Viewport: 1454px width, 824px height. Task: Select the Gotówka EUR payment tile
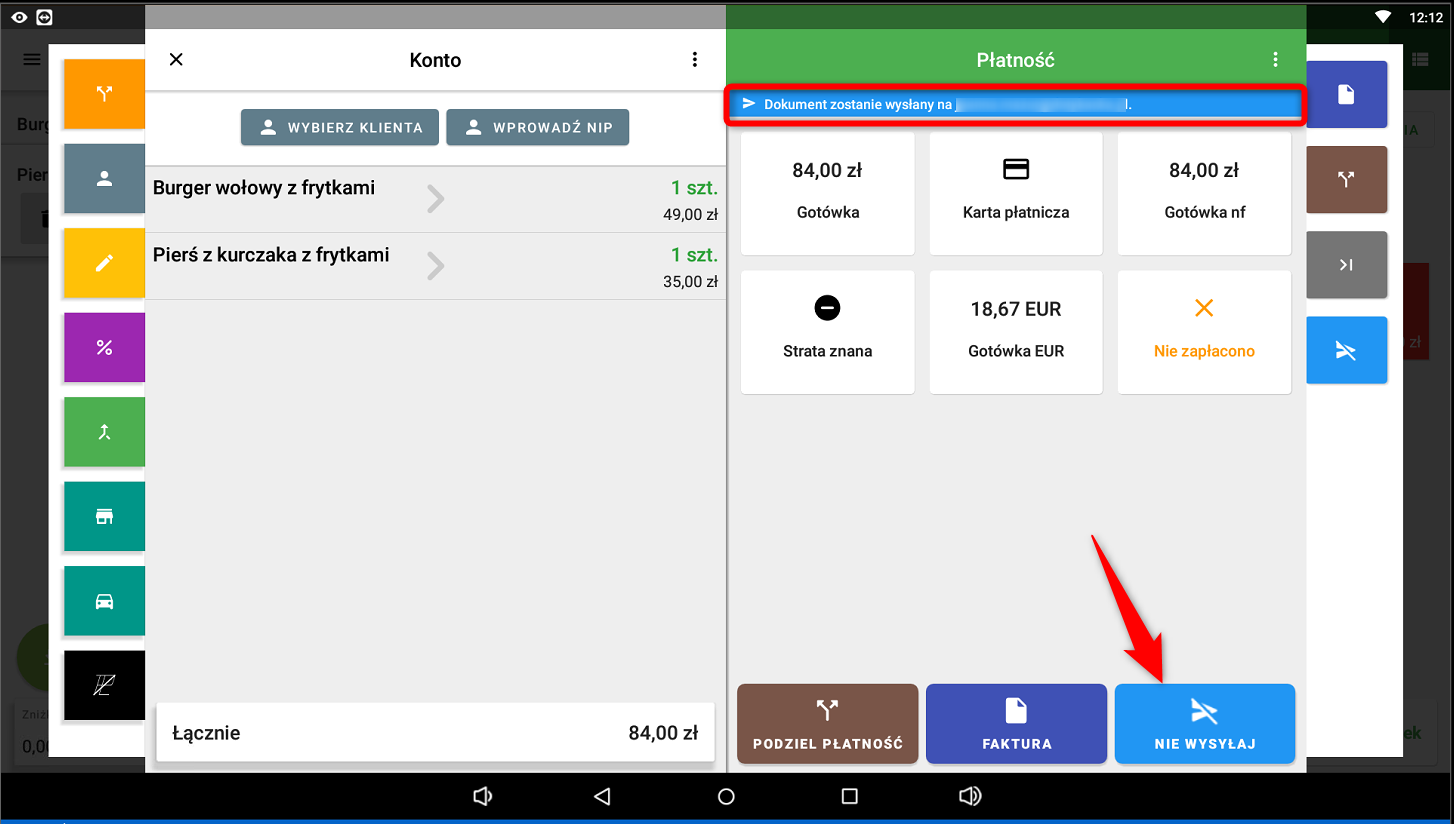coord(1016,331)
